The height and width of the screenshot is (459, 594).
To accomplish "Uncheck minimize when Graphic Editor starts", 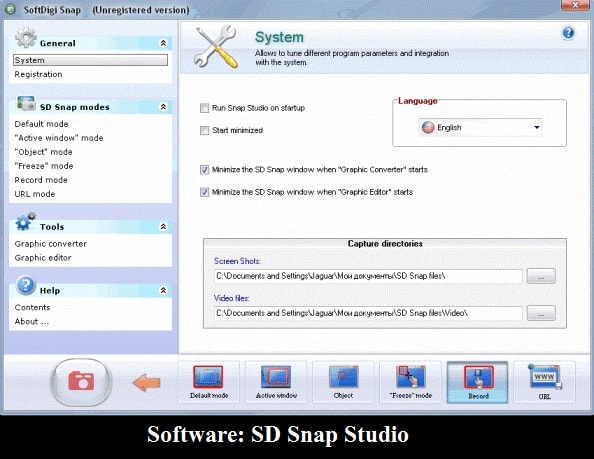I will pos(205,192).
